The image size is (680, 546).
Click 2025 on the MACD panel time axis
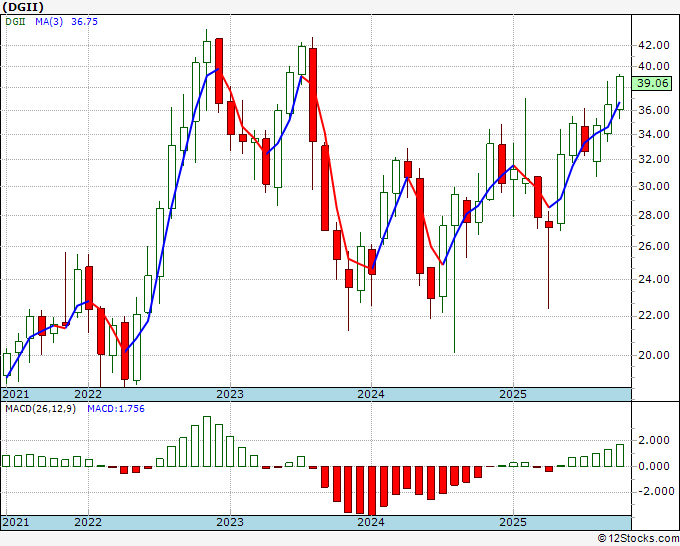coord(513,522)
